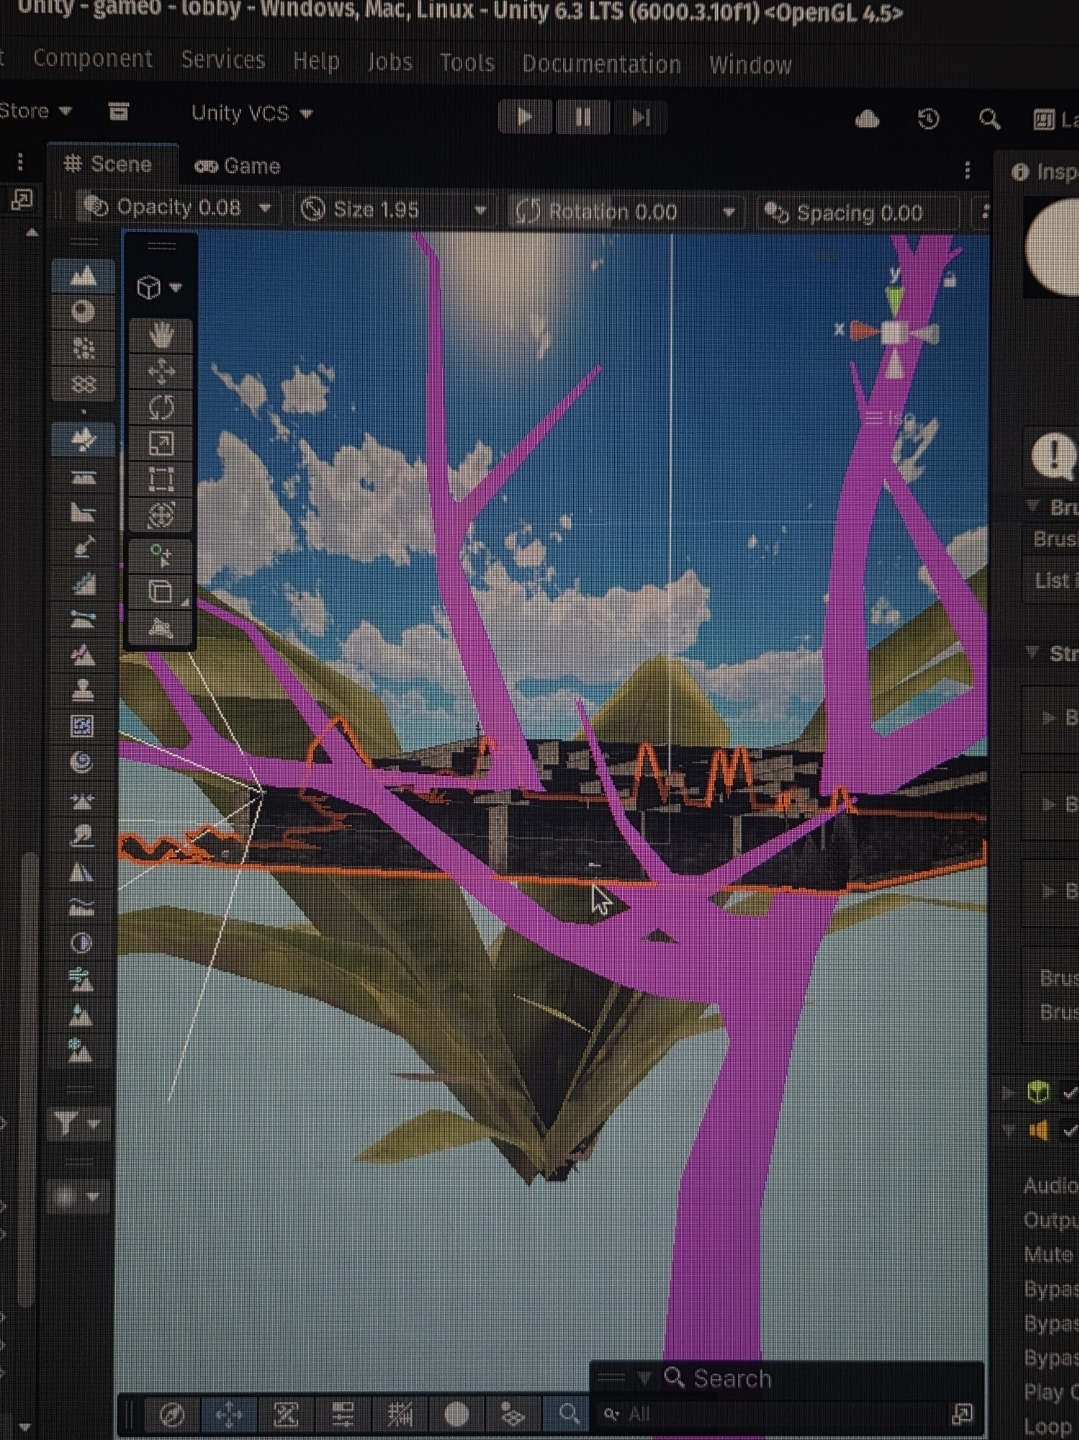The width and height of the screenshot is (1079, 1440).
Task: Expand the green cube component arrow
Action: coord(1009,1093)
